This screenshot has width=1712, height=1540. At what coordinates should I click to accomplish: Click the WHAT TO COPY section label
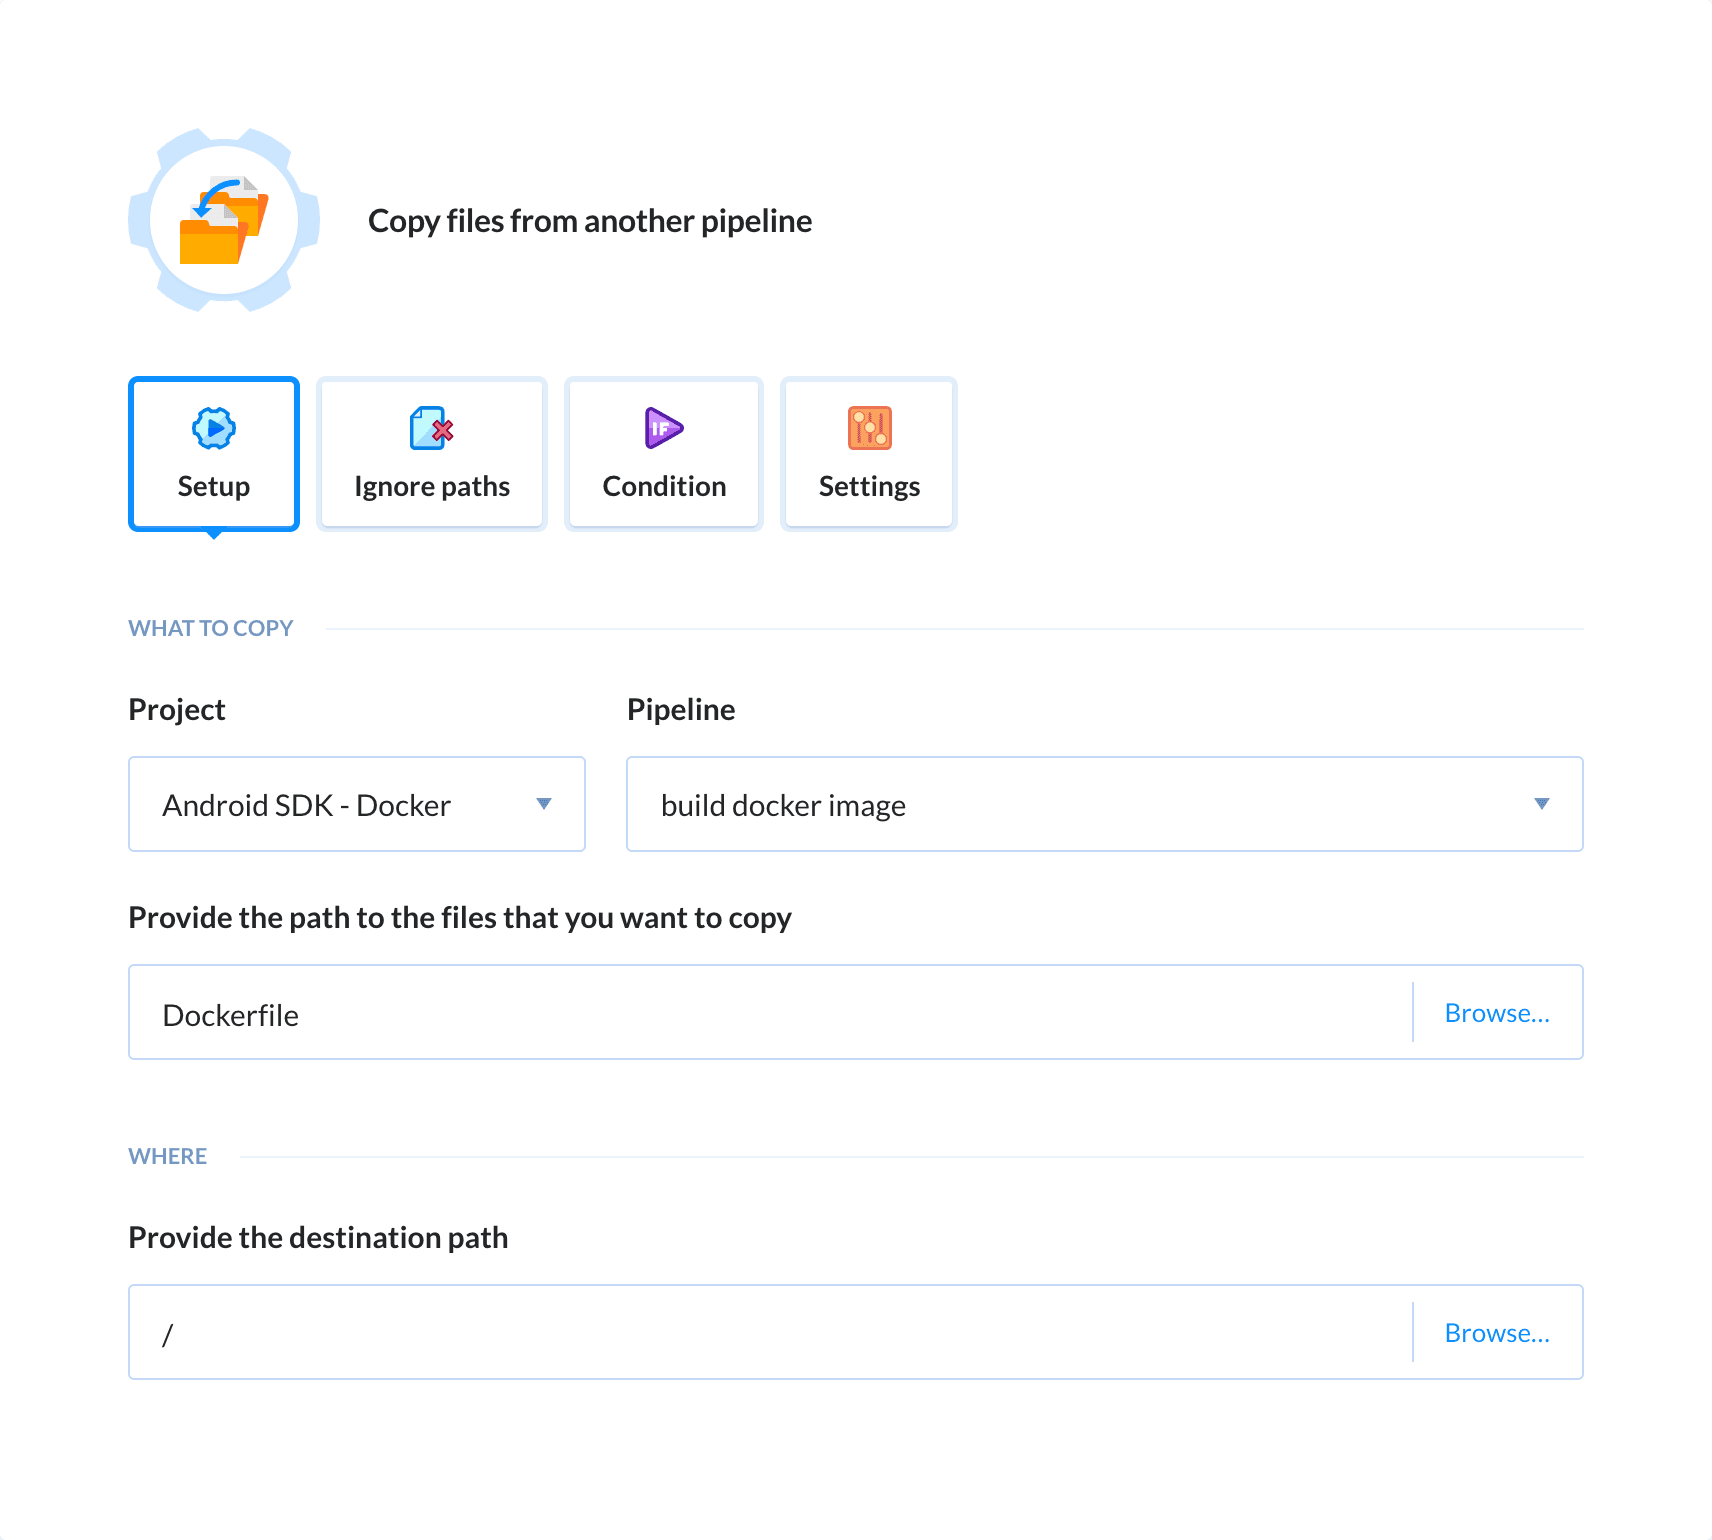pos(210,627)
